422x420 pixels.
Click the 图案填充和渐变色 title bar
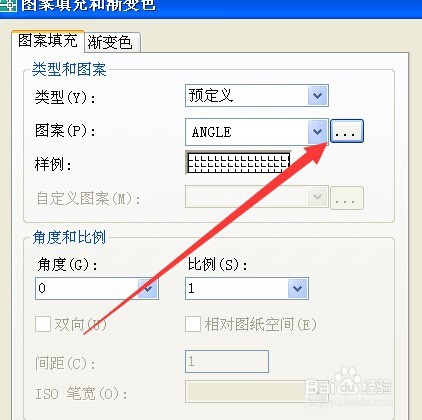coord(211,6)
